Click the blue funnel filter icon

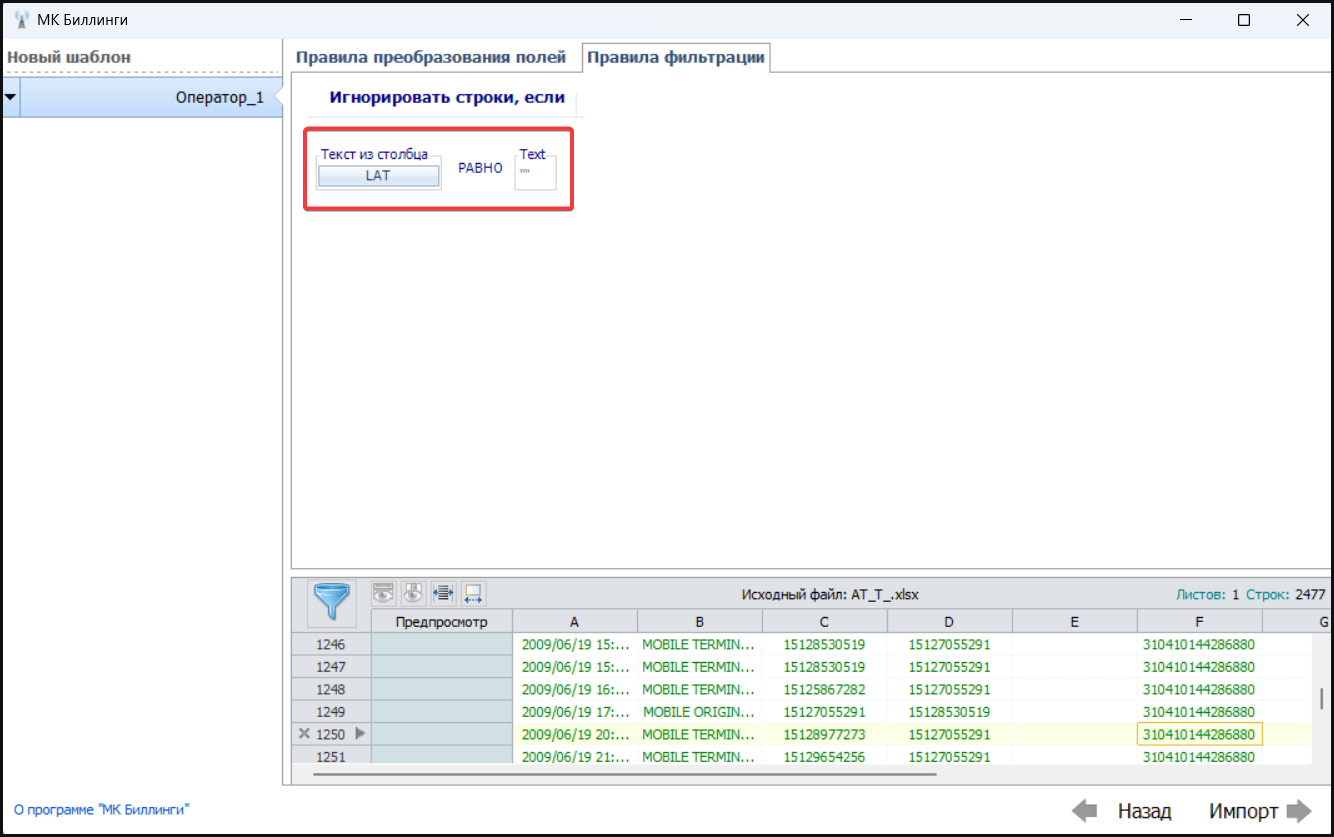[x=331, y=602]
